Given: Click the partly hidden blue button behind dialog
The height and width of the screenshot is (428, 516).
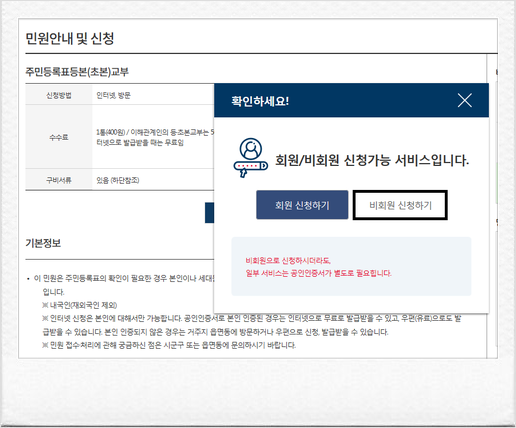Looking at the screenshot, I should (209, 212).
